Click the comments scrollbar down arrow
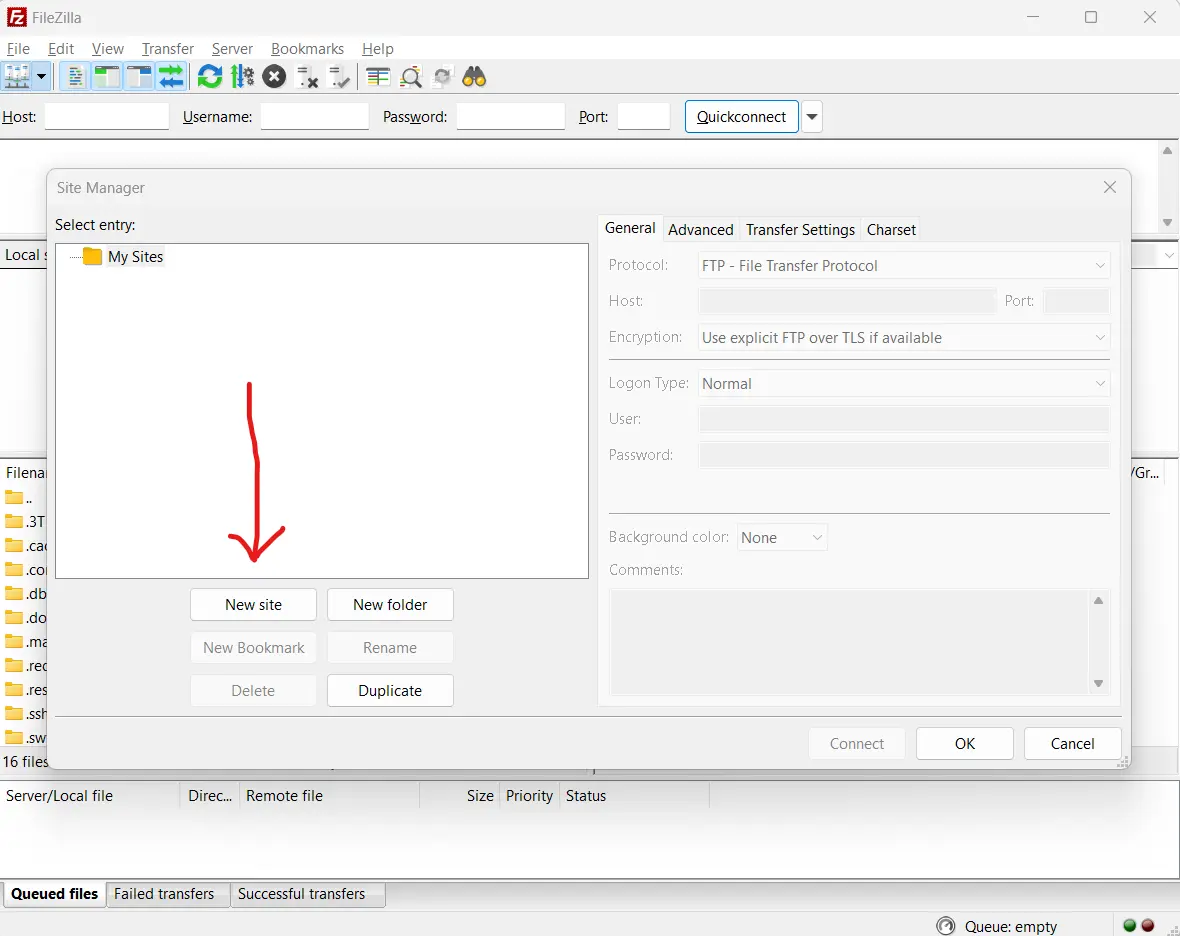 click(1099, 683)
